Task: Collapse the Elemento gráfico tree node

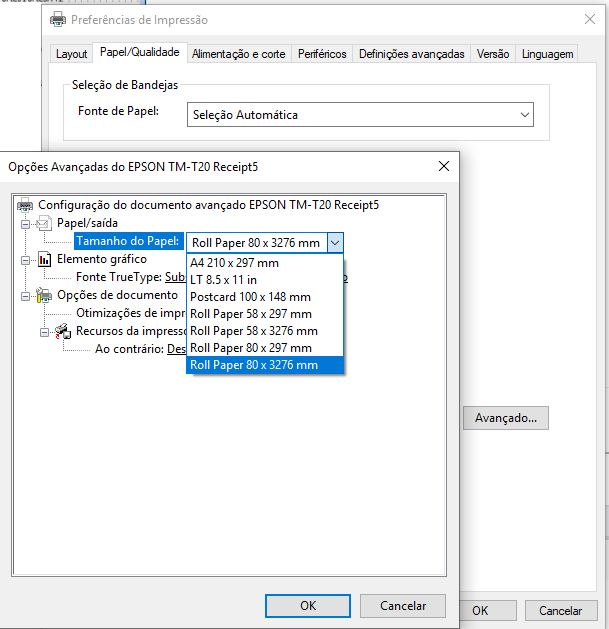Action: pyautogui.click(x=25, y=260)
